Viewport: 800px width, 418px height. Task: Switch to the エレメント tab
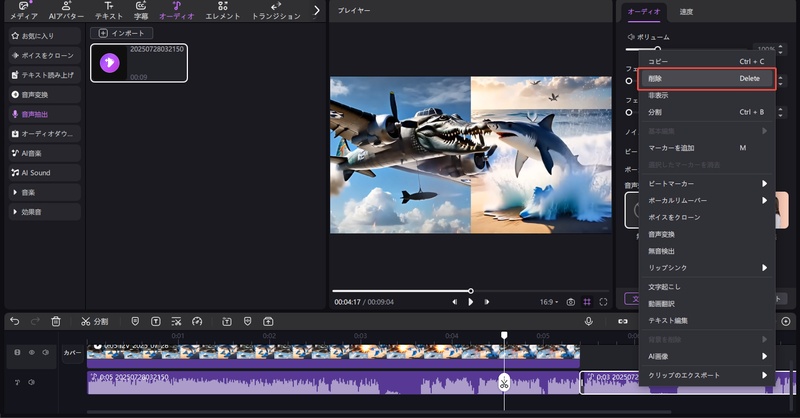[x=222, y=11]
